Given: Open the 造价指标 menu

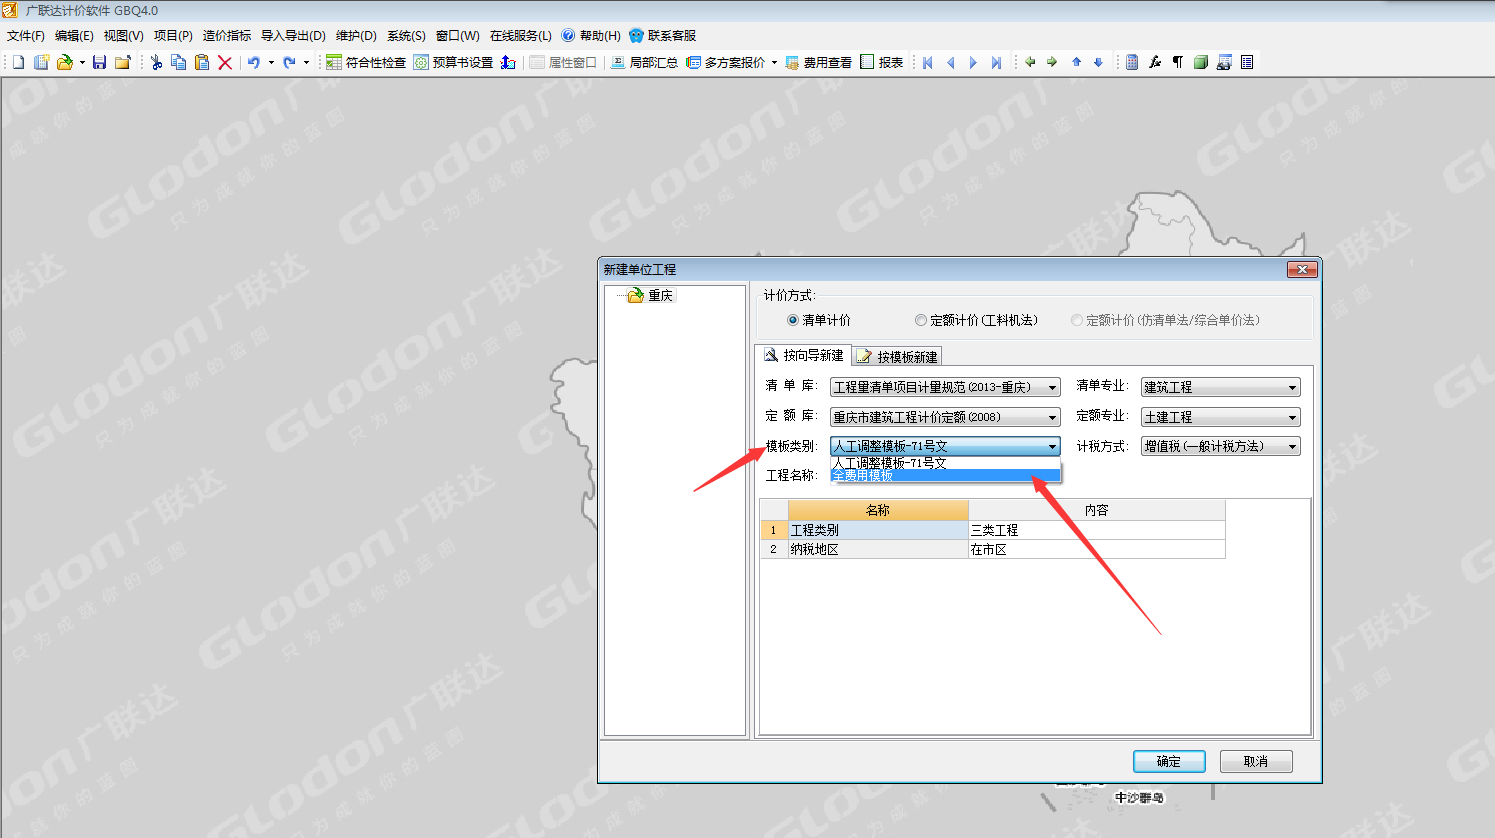Looking at the screenshot, I should [x=227, y=36].
